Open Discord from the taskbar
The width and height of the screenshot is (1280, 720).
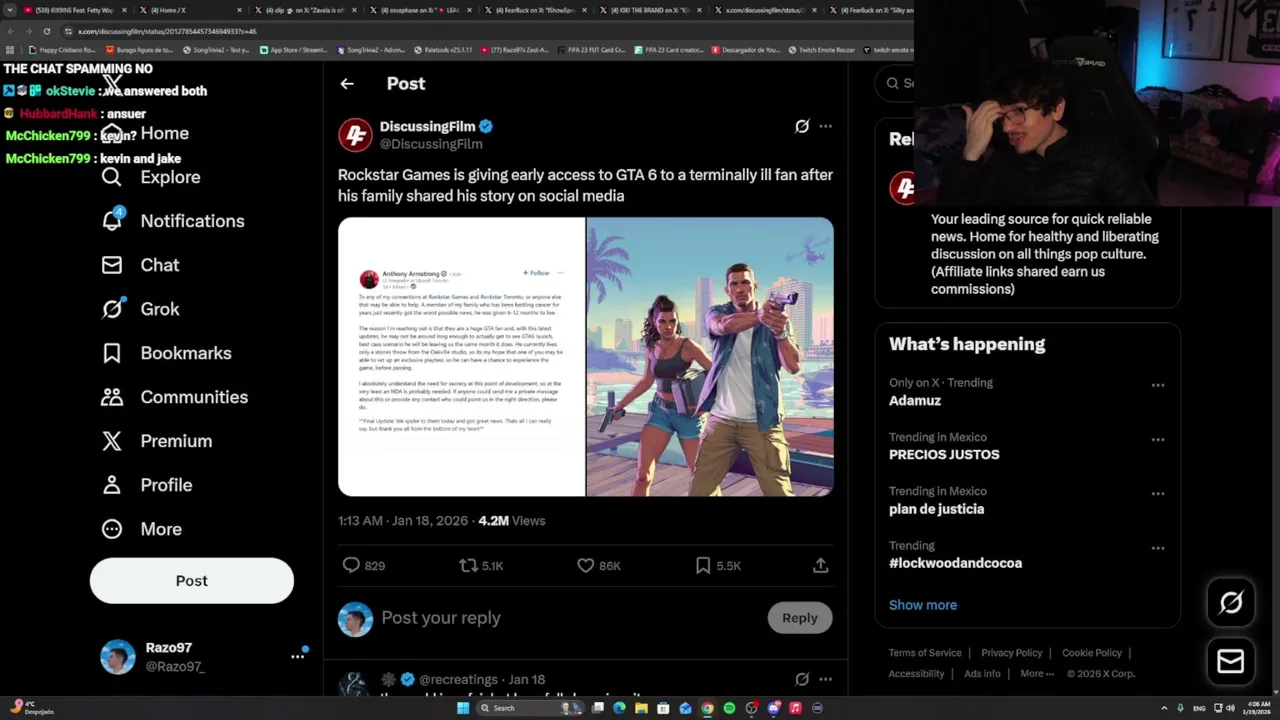pyautogui.click(x=773, y=708)
